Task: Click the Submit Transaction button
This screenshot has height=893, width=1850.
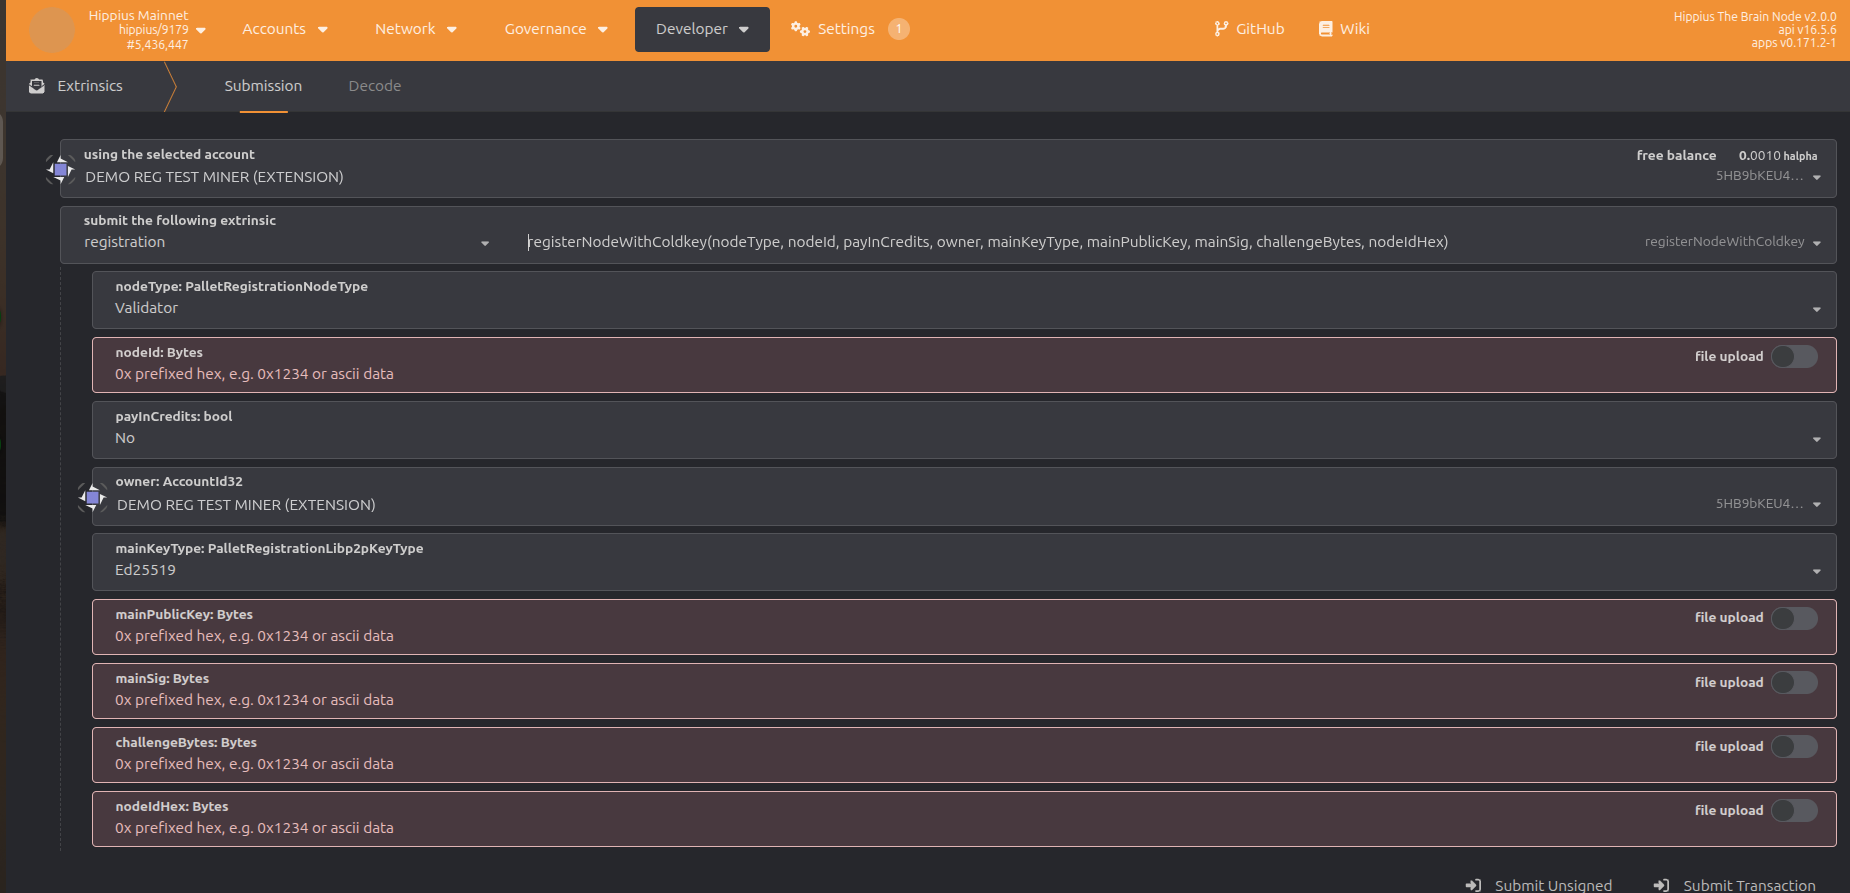Action: coord(1736,885)
